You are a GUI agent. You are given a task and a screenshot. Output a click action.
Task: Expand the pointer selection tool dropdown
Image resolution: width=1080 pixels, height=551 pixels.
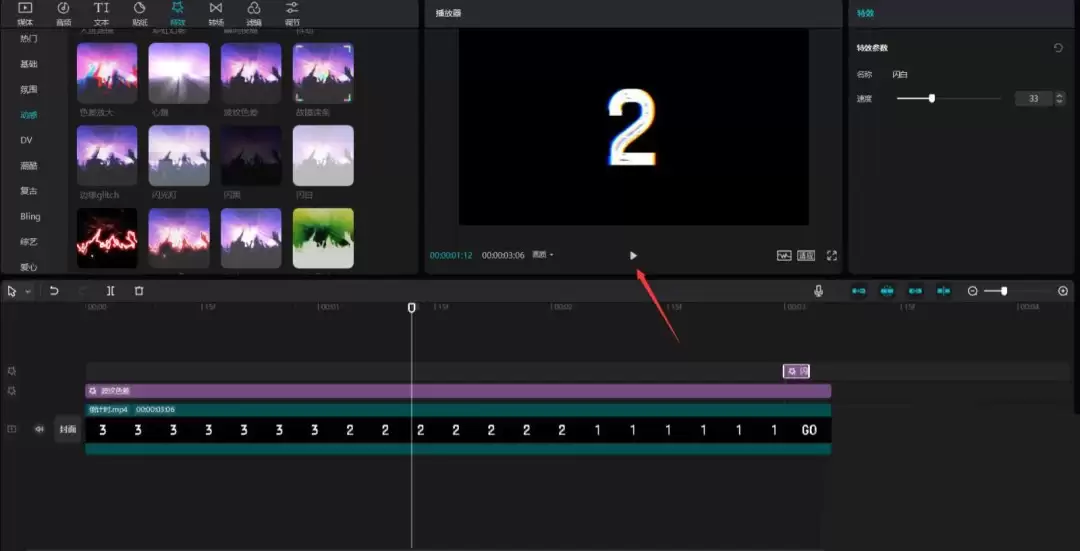27,291
